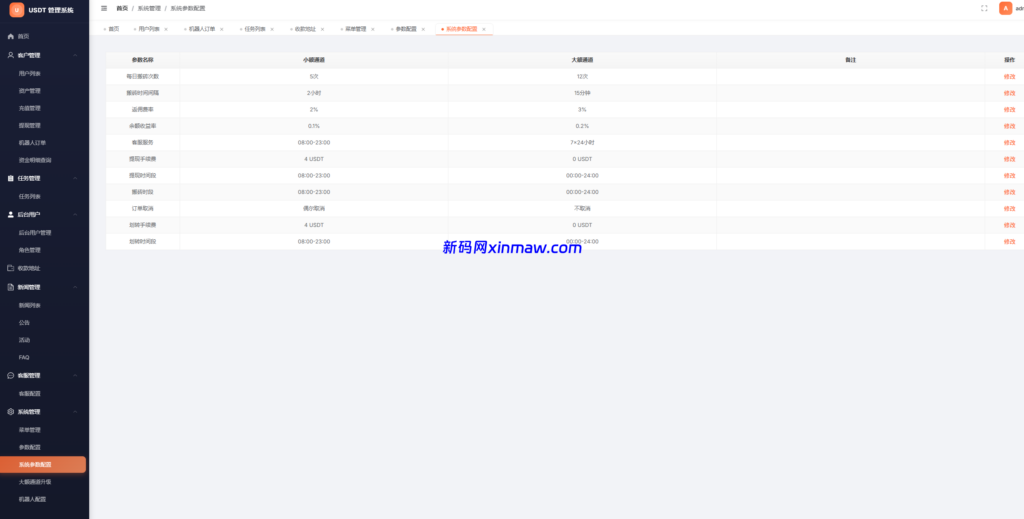Open the orange admin avatar menu
This screenshot has width=1024, height=519.
click(1006, 8)
